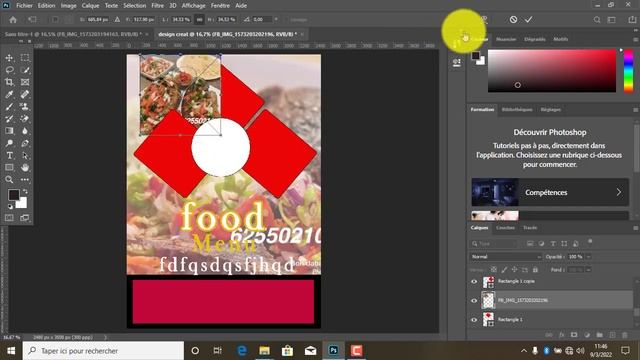Open the Opacité value dropdown arrow
640x360 pixels.
(588, 257)
